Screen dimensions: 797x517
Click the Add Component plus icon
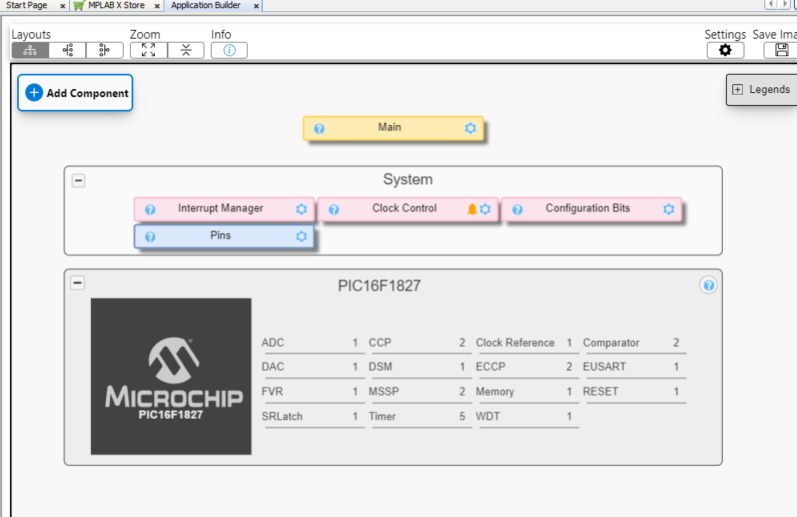click(x=34, y=93)
